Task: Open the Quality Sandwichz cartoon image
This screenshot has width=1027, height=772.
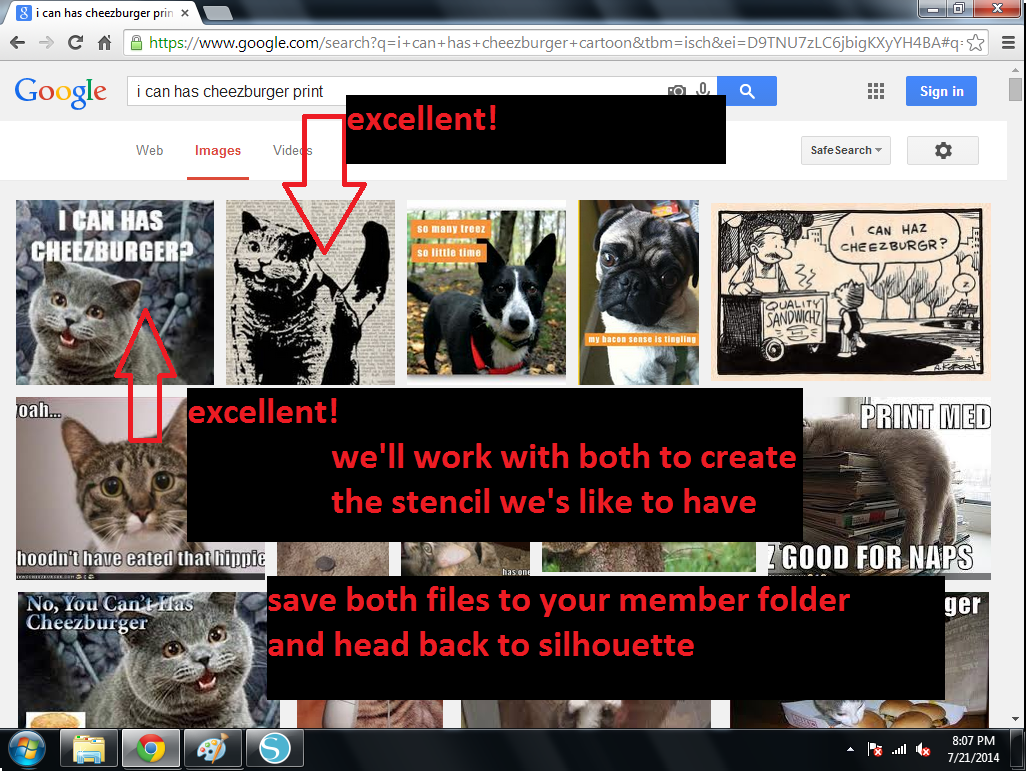Action: click(x=851, y=292)
